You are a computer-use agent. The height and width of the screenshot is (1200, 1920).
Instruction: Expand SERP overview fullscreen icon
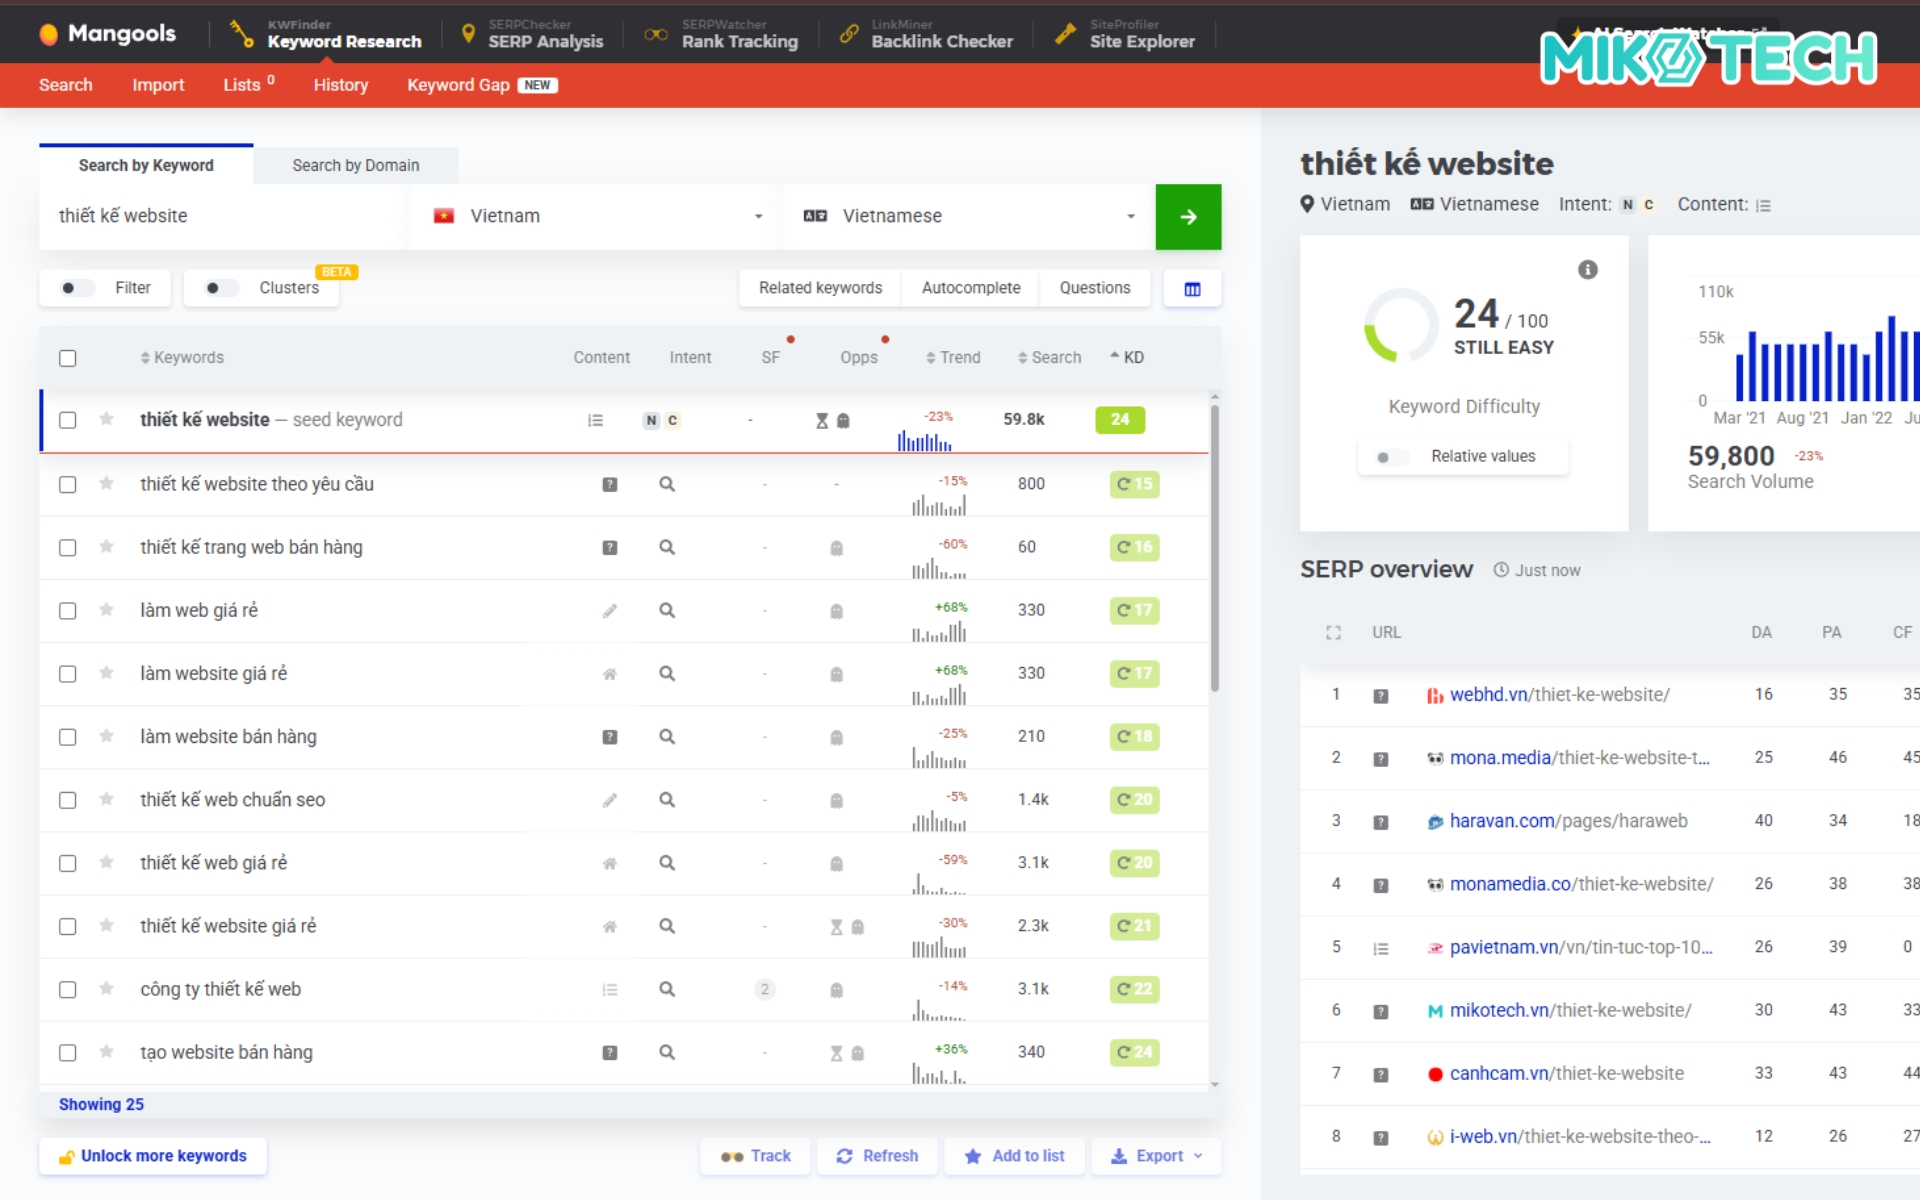click(x=1333, y=633)
